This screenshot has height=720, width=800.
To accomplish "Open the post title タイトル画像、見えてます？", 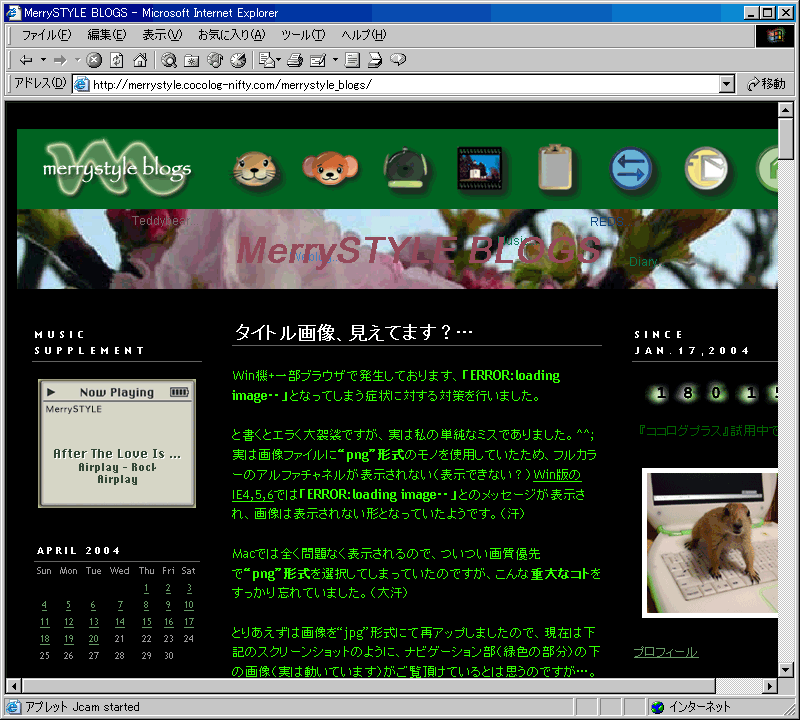I will 353,333.
